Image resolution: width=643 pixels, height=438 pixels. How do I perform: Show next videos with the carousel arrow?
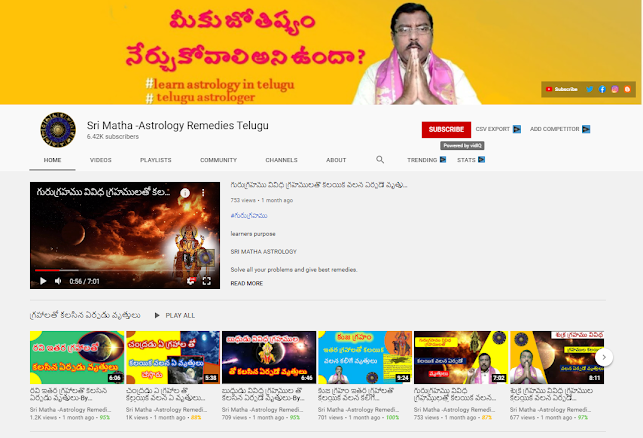(604, 357)
